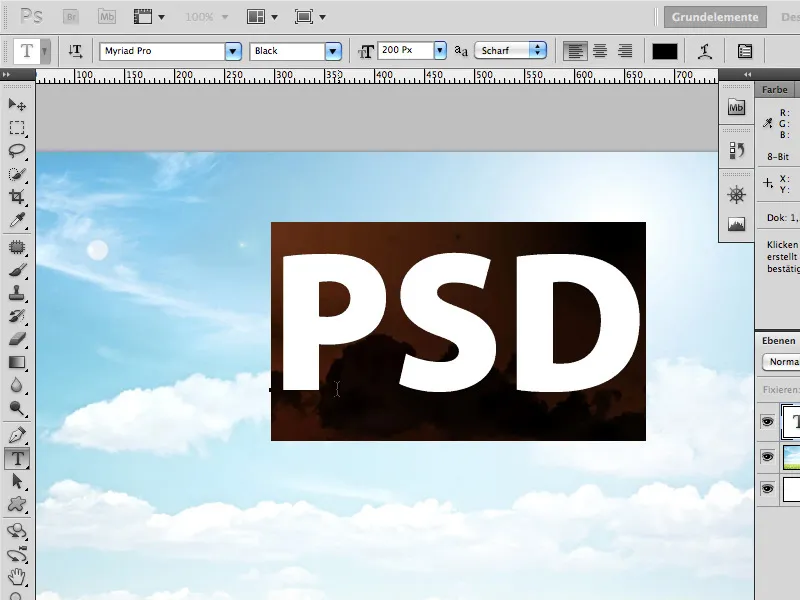Image resolution: width=800 pixels, height=600 pixels.
Task: Open the Navigator panel icon
Action: (736, 195)
